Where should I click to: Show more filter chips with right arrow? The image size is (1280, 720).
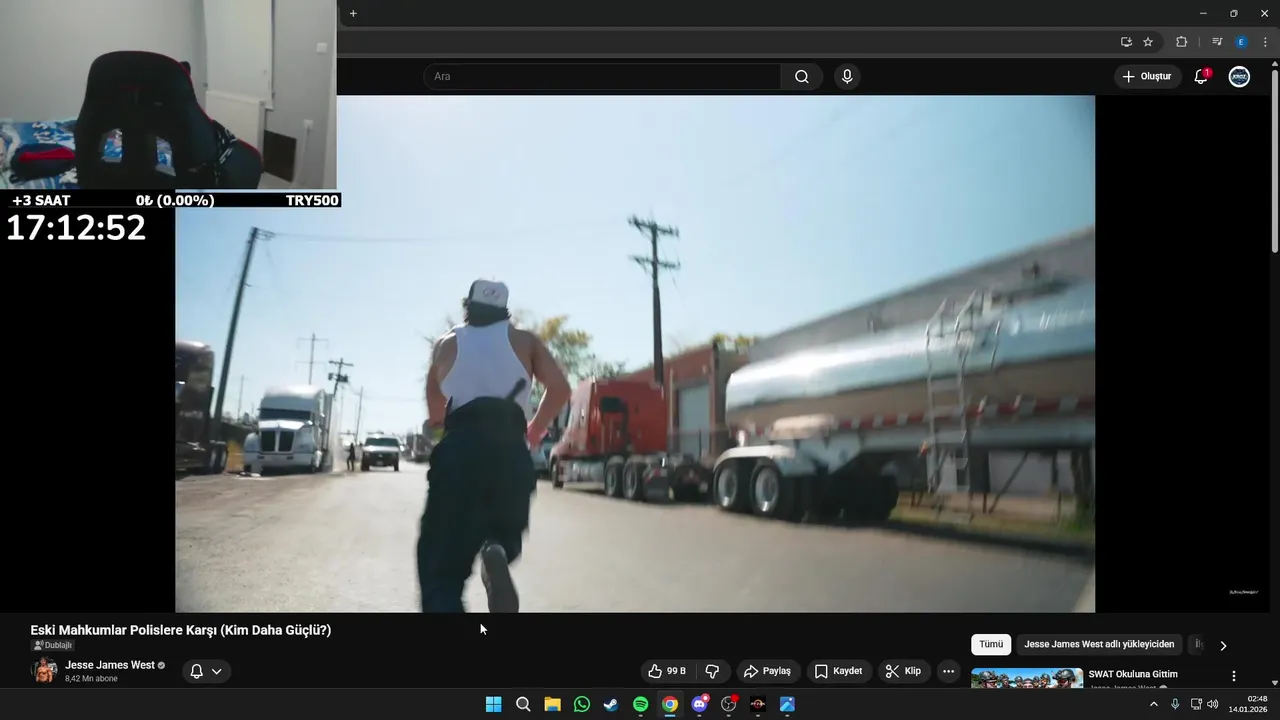coord(1222,645)
